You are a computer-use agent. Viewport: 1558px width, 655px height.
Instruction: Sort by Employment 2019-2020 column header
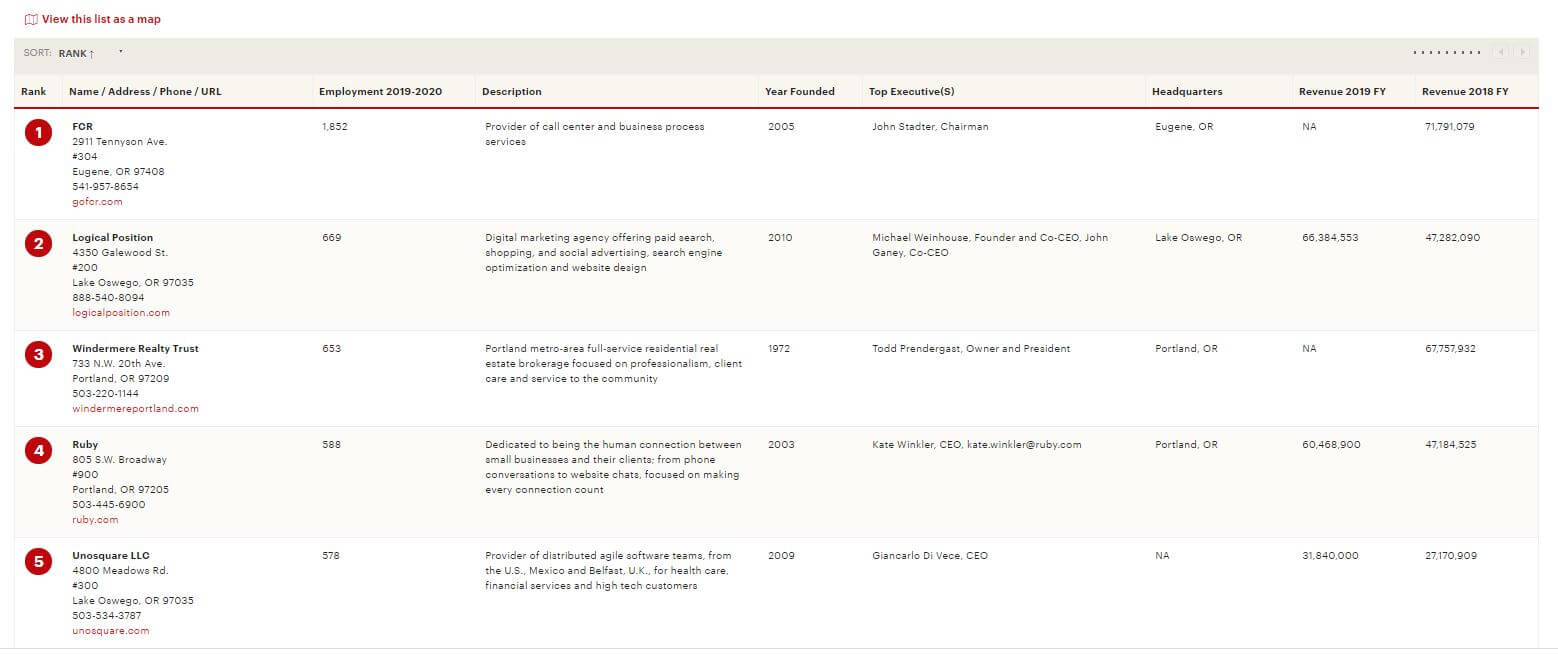pos(380,92)
